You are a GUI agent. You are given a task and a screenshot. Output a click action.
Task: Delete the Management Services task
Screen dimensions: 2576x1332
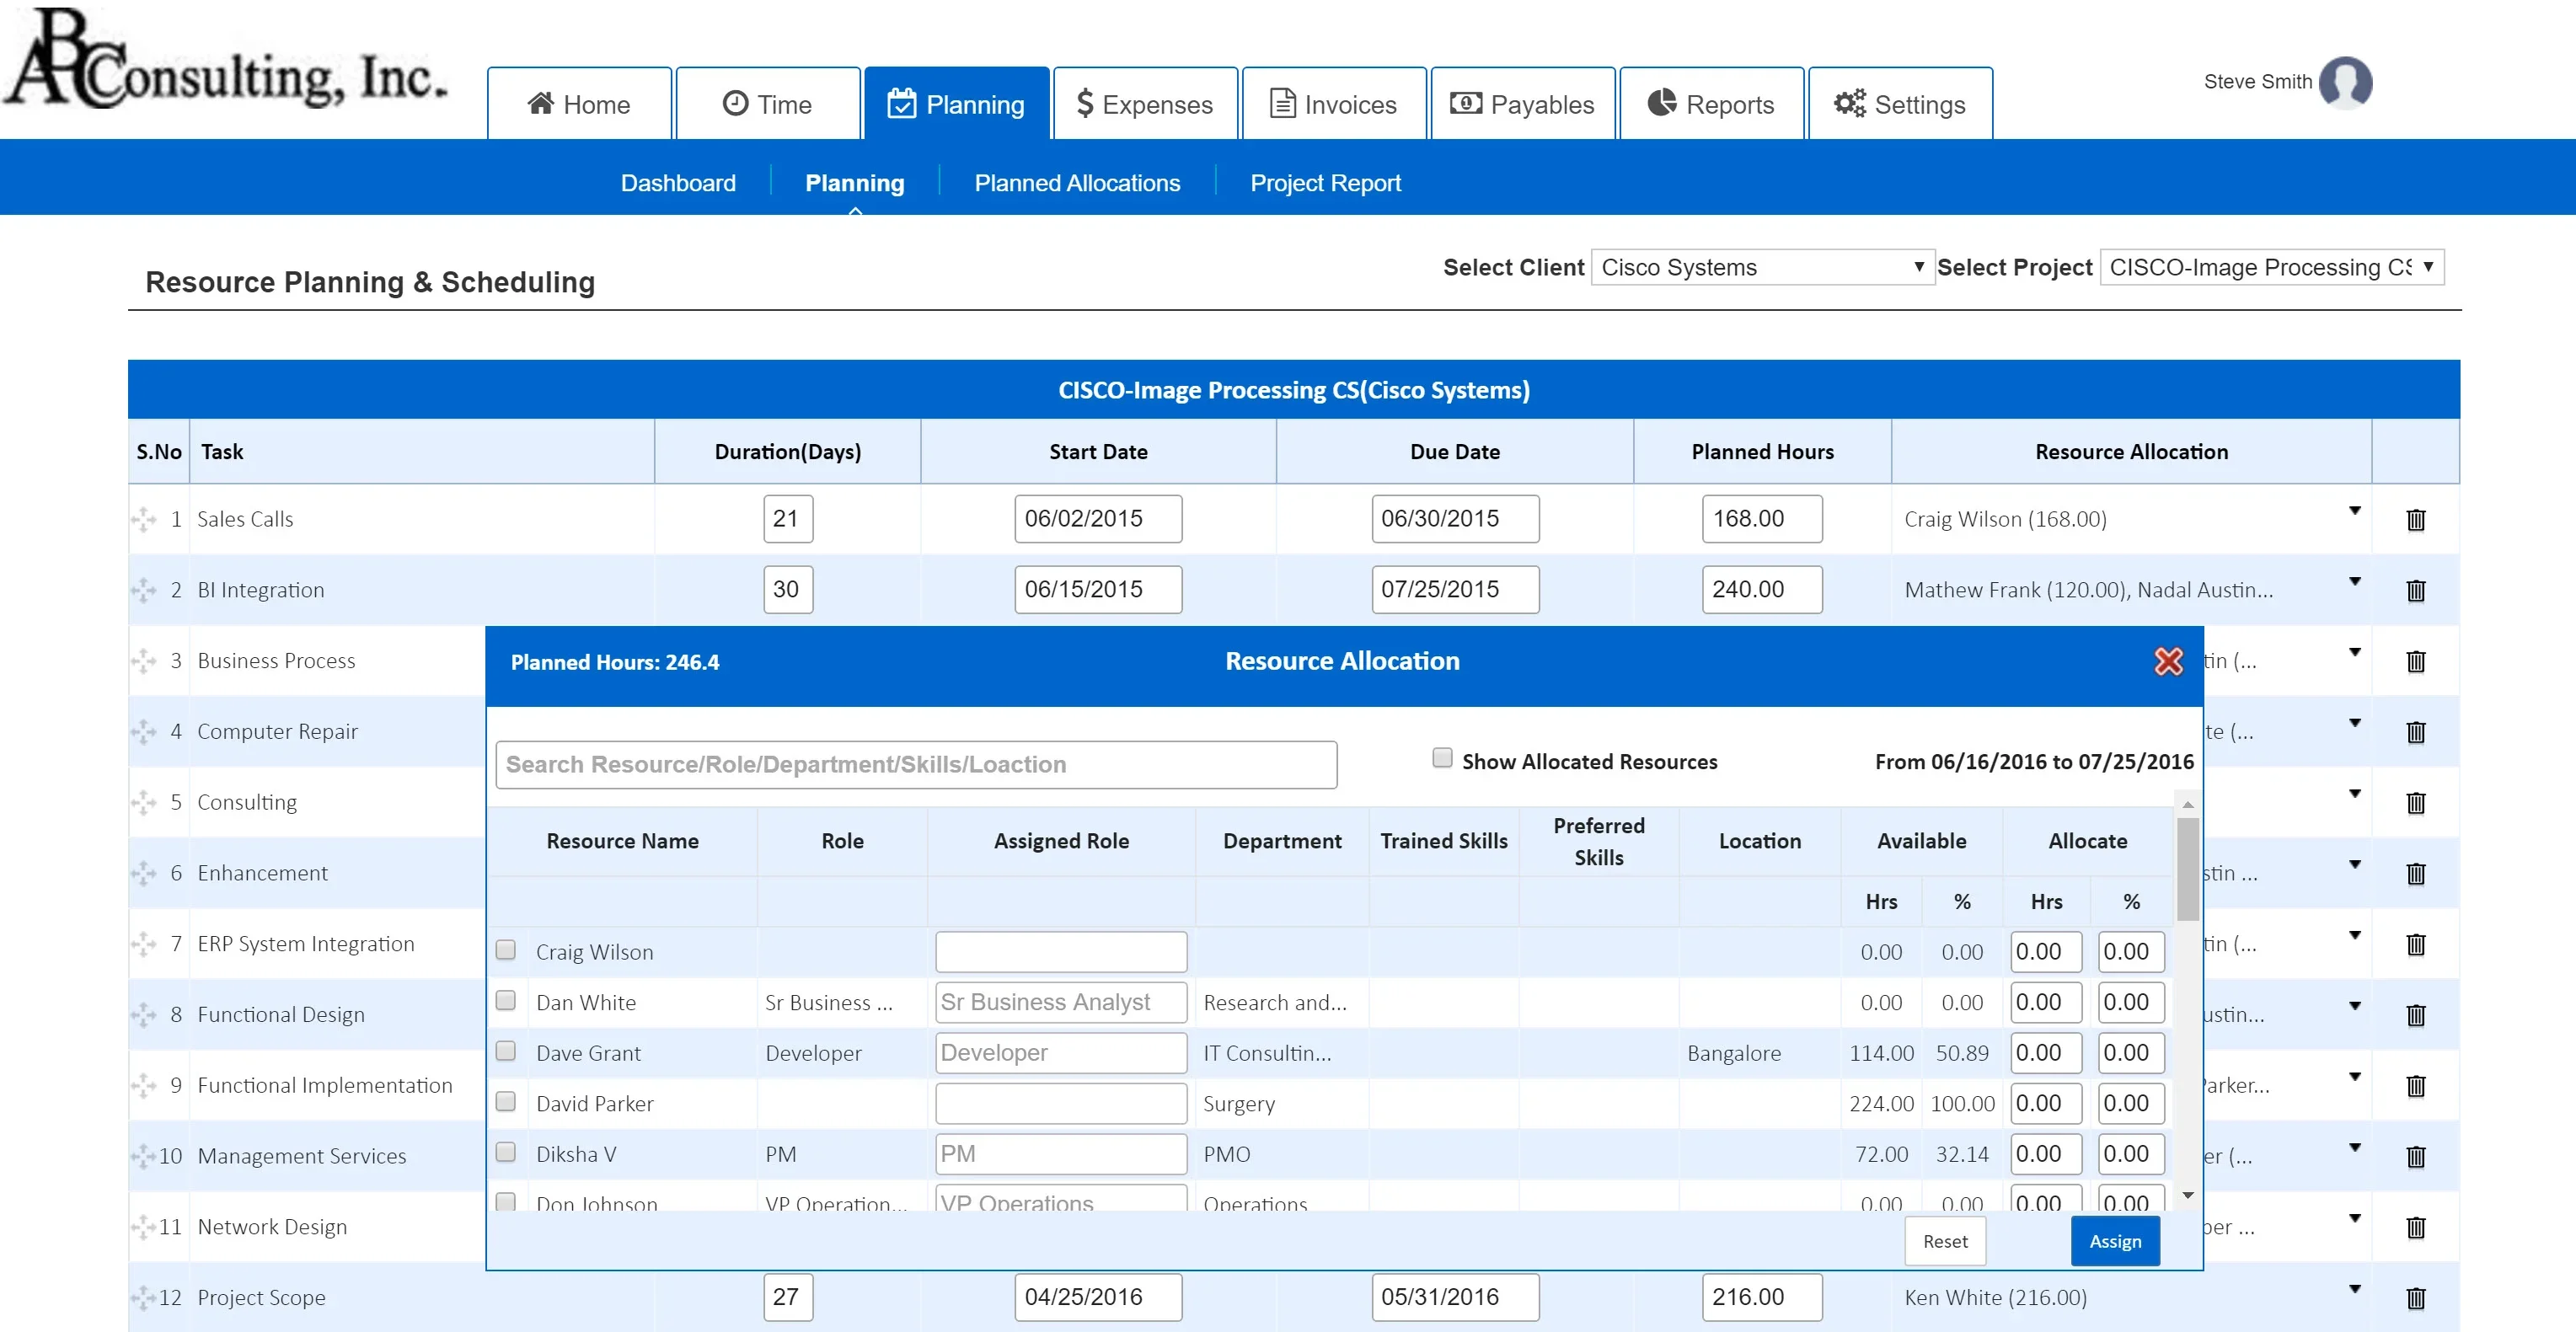tap(2415, 1157)
